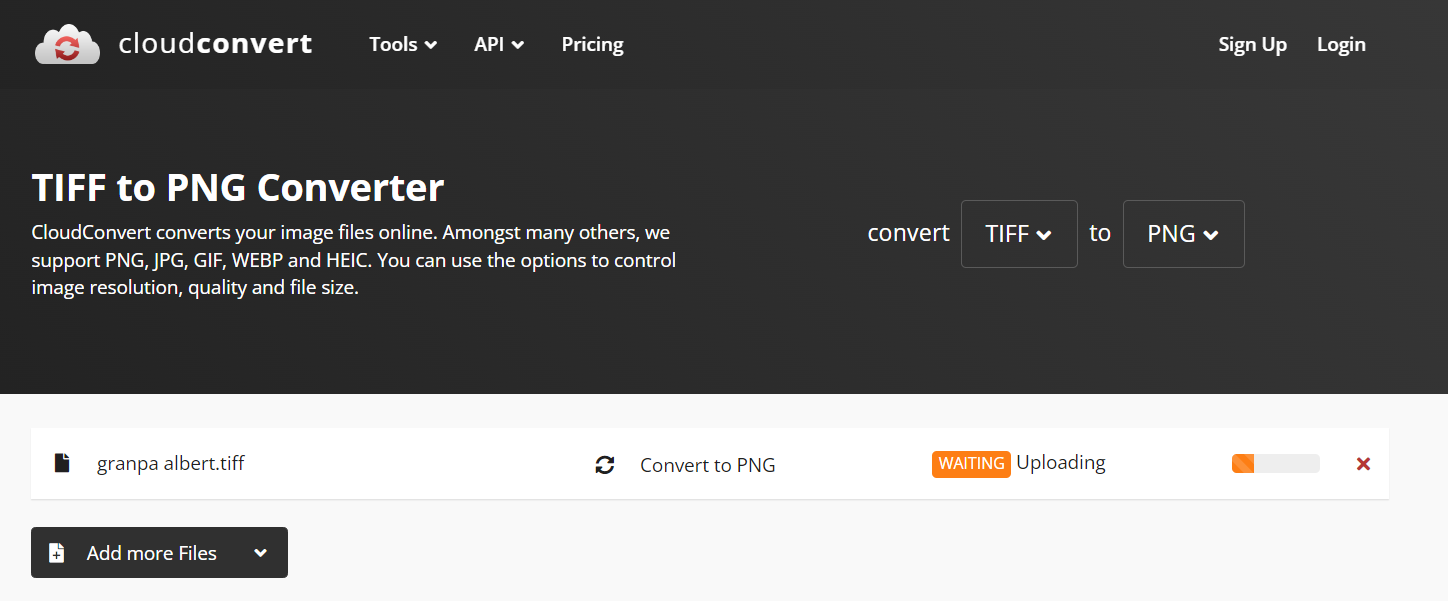Click the CloudConvert cloud logo
1448x601 pixels.
point(67,43)
